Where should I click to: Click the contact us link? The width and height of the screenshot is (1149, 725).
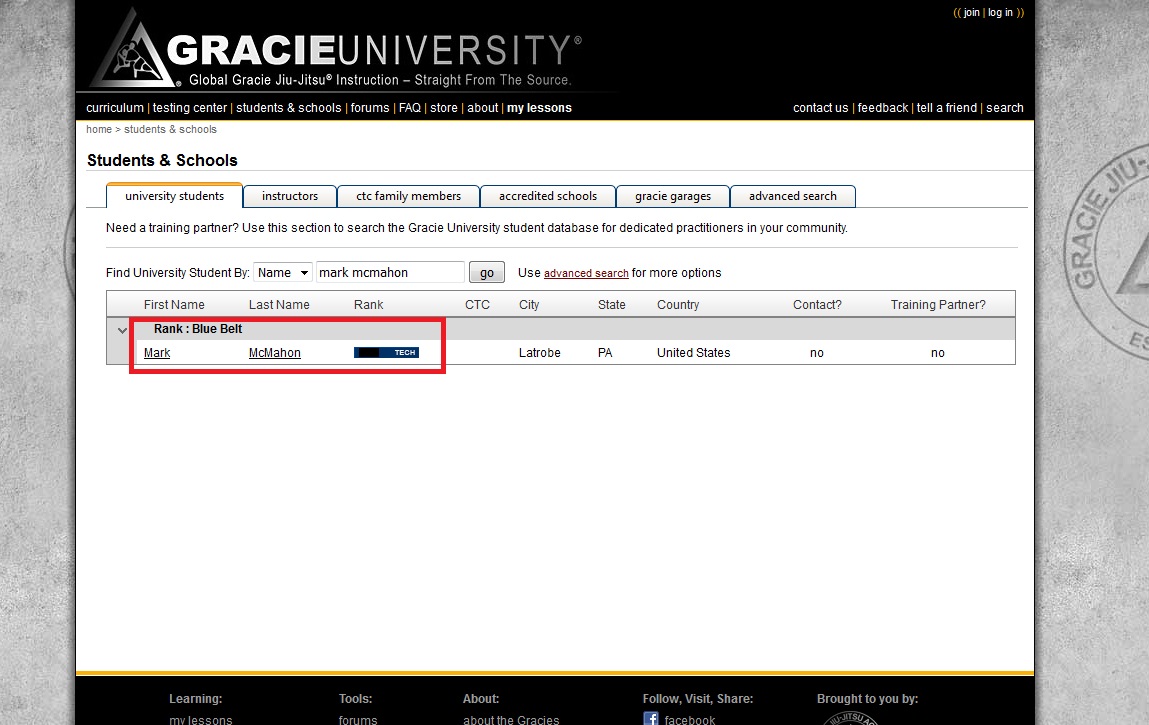tap(821, 108)
